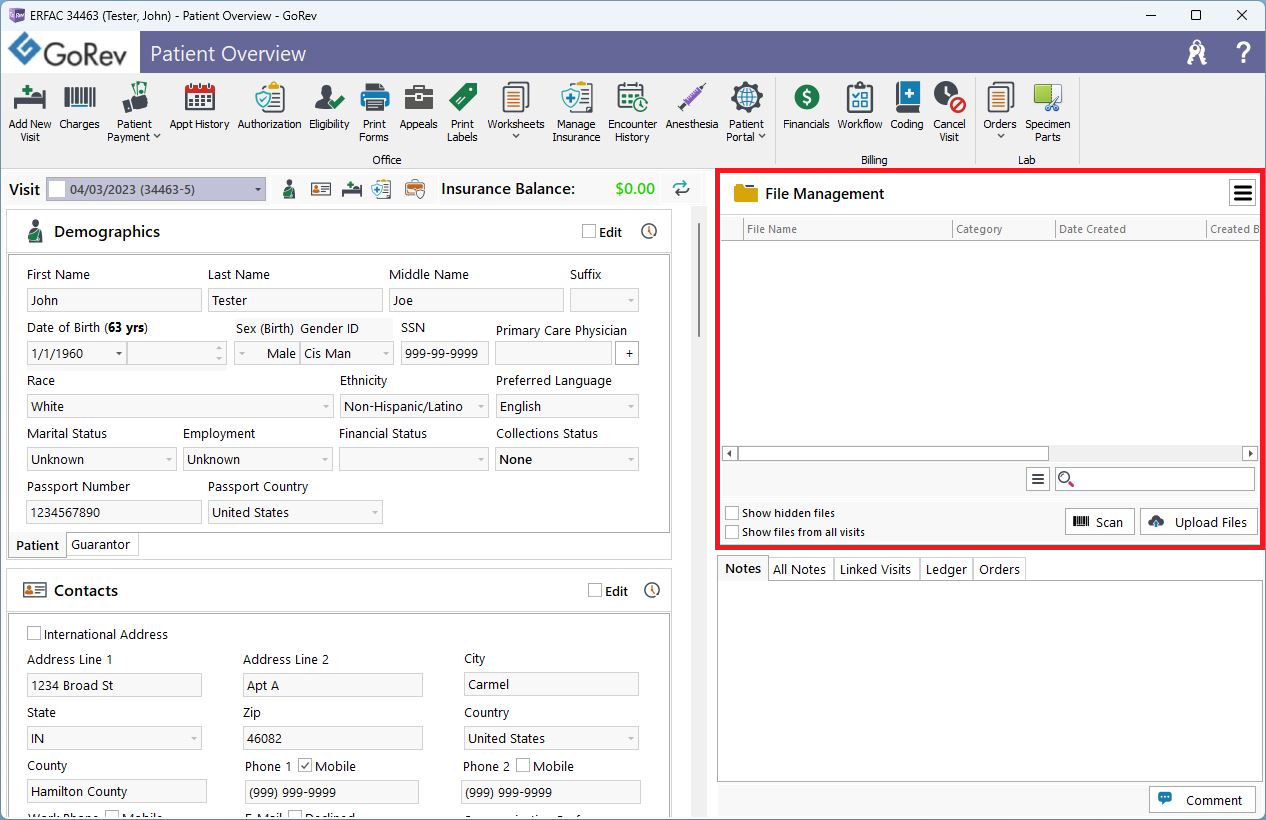Image resolution: width=1266 pixels, height=820 pixels.
Task: Check Show files from all visits
Action: point(732,532)
